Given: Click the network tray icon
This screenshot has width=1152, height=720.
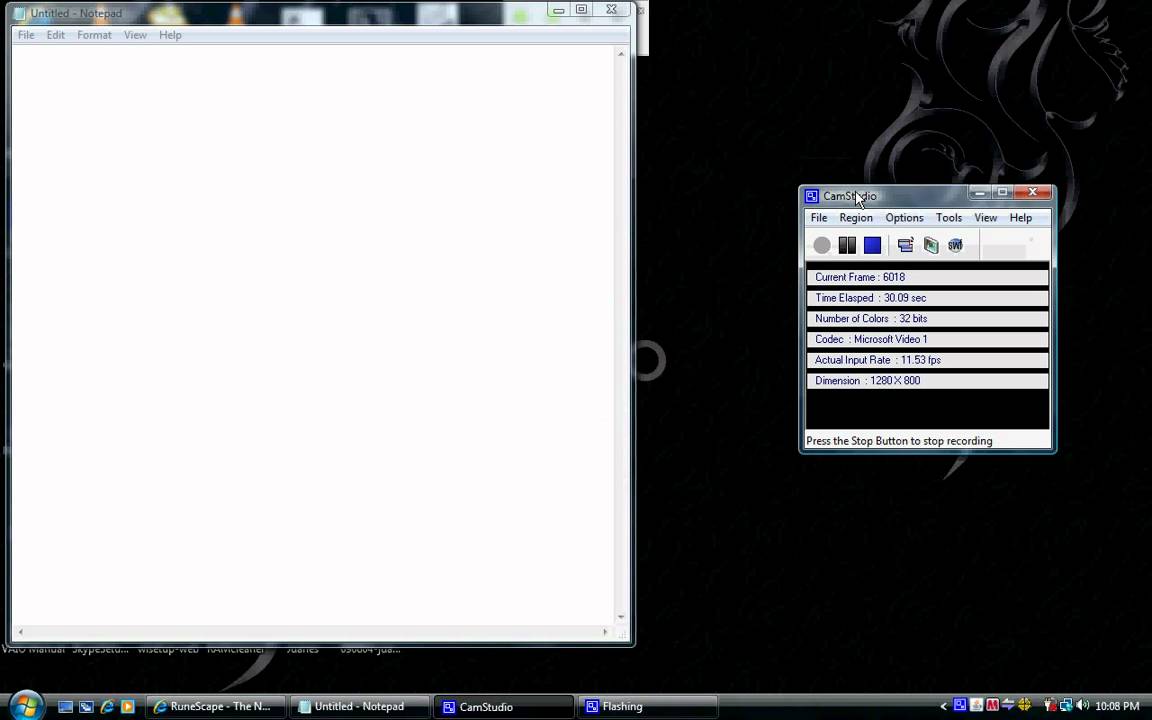Looking at the screenshot, I should 1066,705.
